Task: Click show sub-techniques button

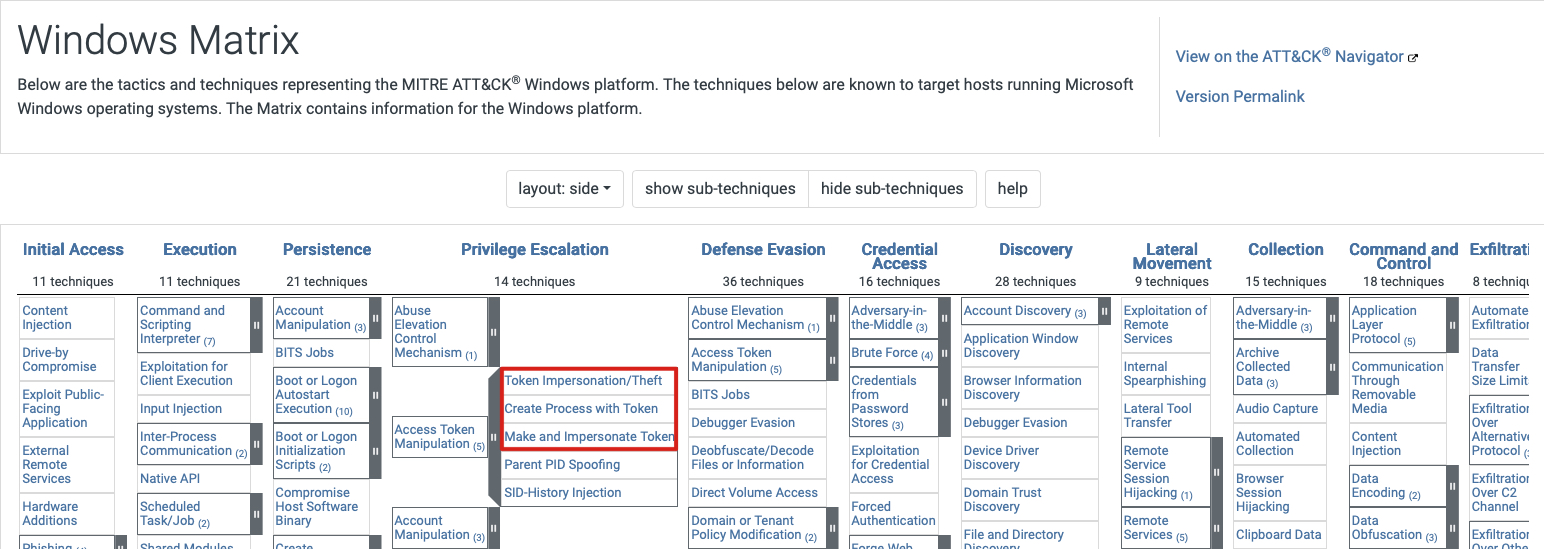Action: click(x=720, y=189)
